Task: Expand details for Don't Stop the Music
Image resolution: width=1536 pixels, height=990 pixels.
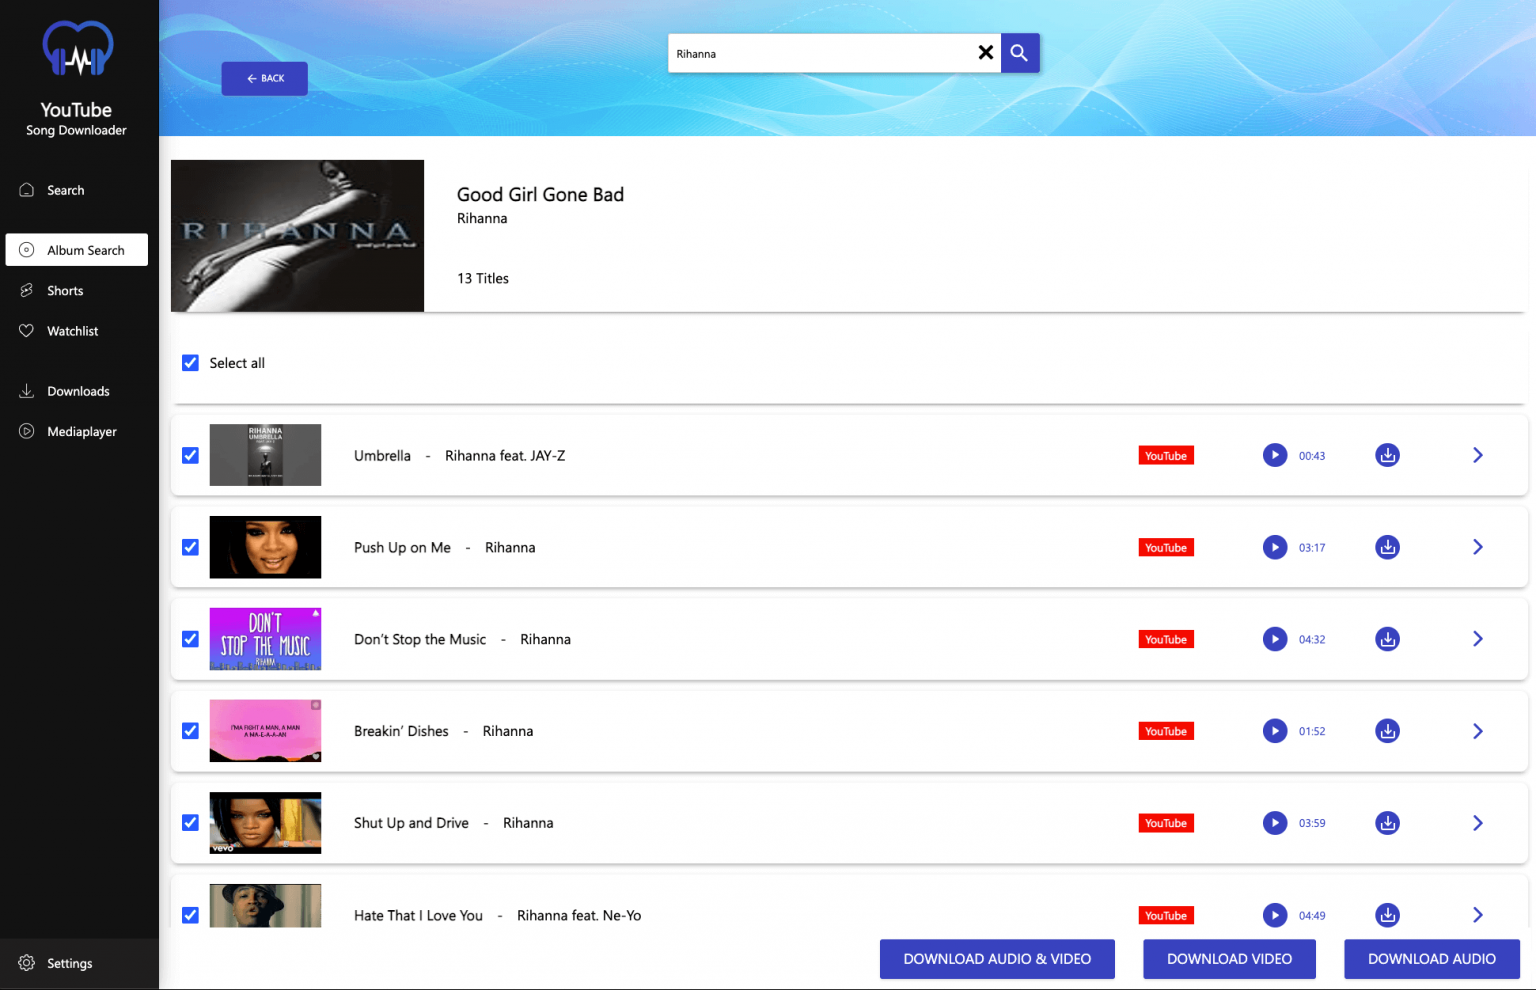Action: (1478, 639)
